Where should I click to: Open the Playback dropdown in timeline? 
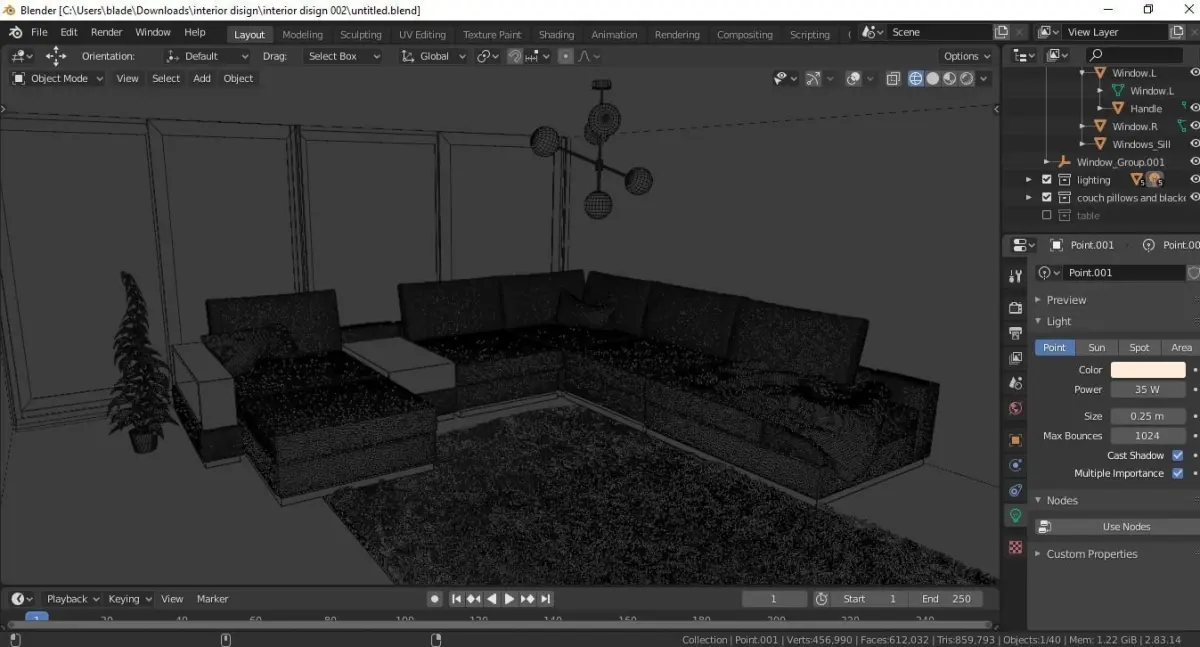[x=73, y=599]
